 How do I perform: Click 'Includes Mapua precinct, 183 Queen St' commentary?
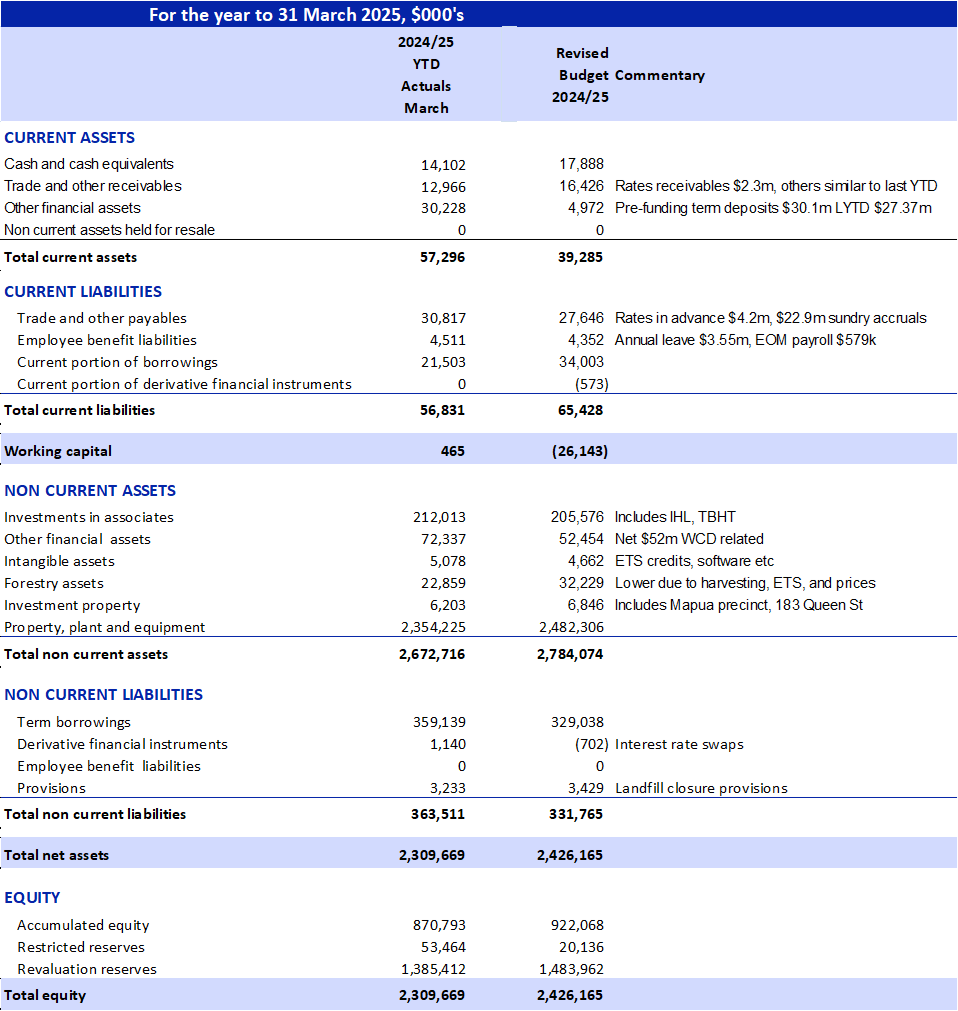[739, 605]
